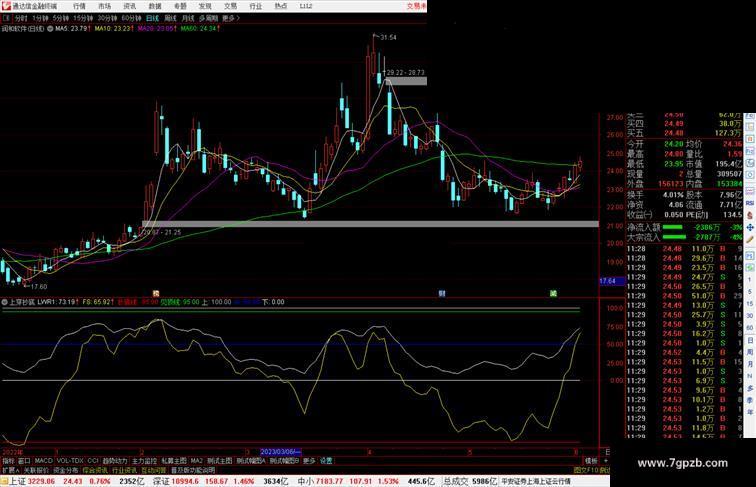Open the 发现 menu

click(205, 6)
